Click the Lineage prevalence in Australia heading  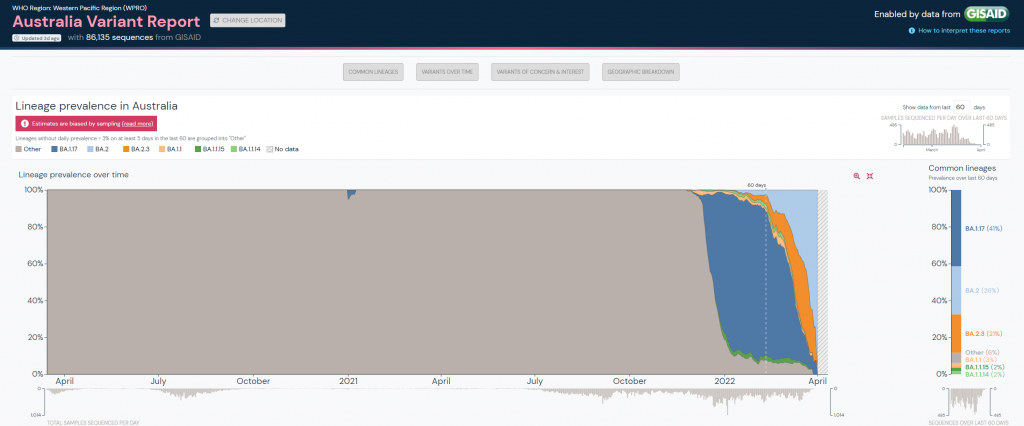[97, 105]
